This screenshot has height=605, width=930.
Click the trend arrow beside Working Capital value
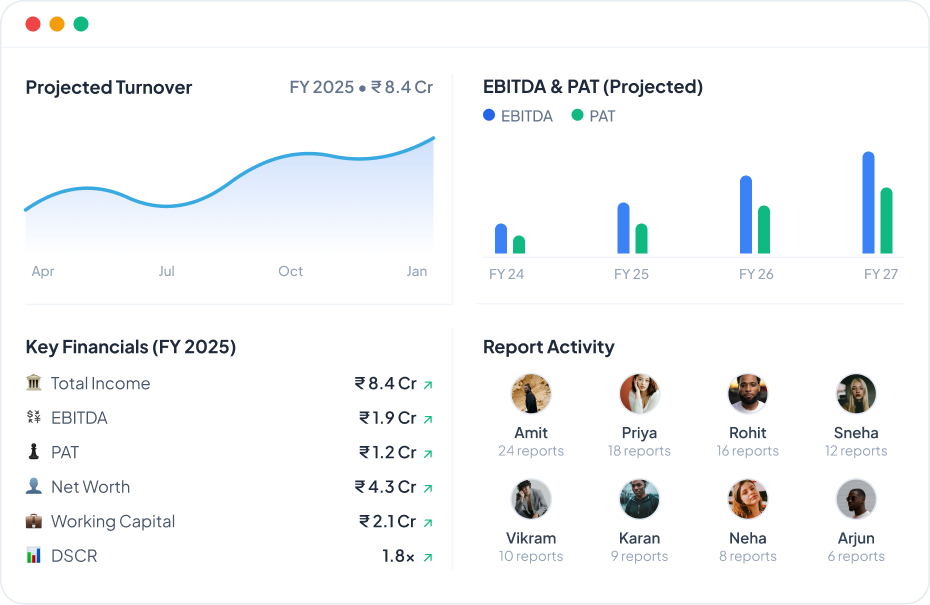tap(428, 523)
